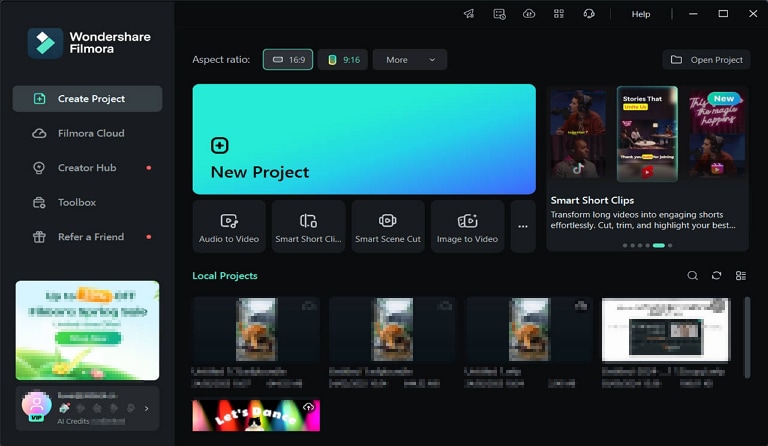Open the message center icon in title bar

click(499, 14)
